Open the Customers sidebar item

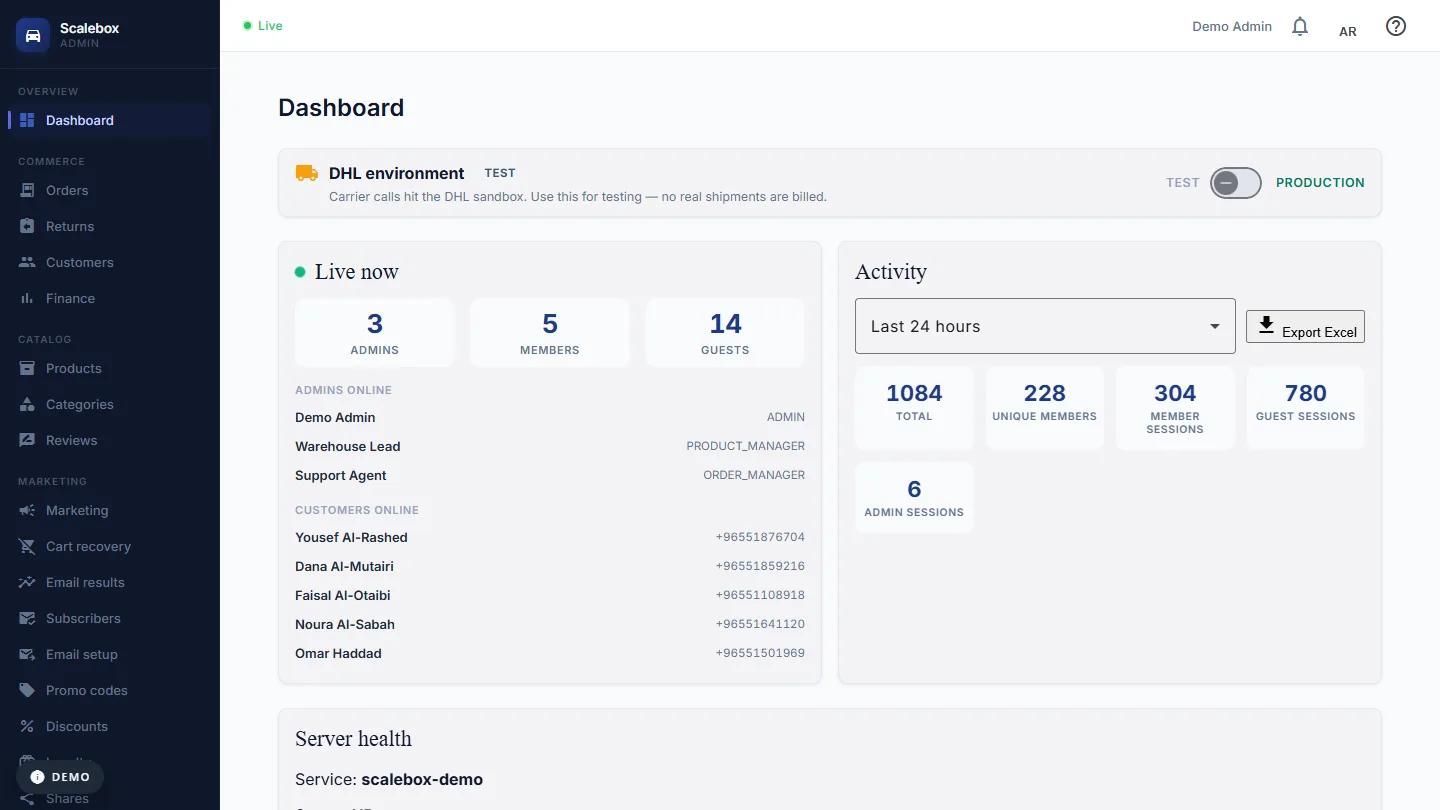click(110, 262)
